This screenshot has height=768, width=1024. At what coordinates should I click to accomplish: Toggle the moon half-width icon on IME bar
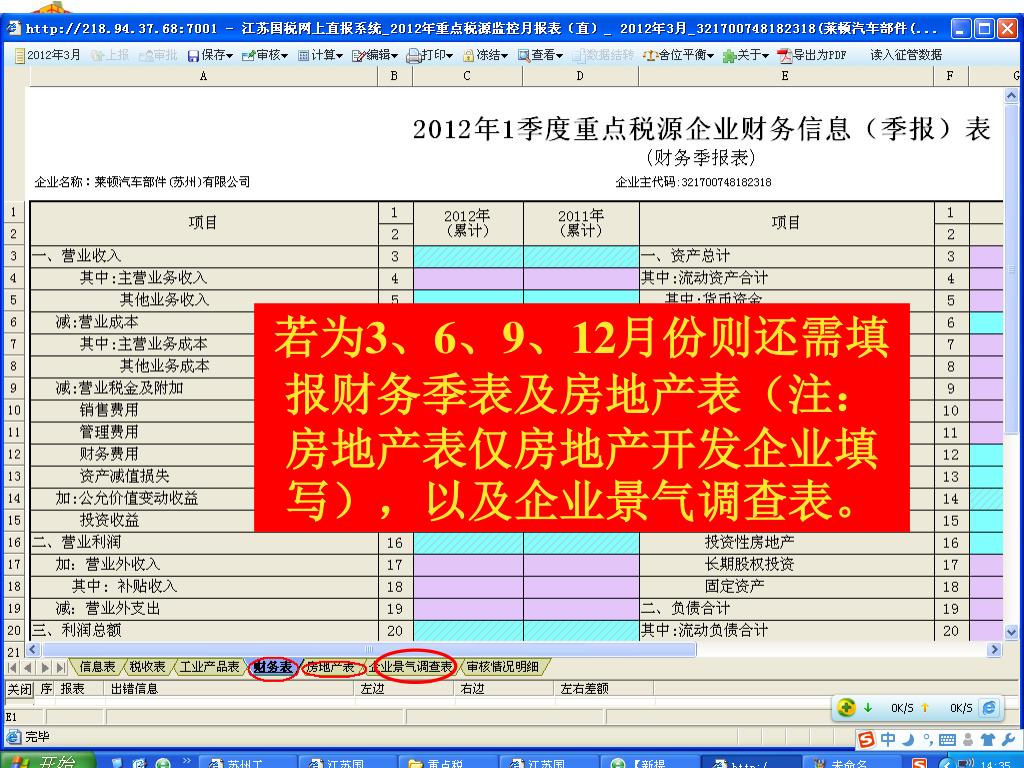click(x=908, y=739)
